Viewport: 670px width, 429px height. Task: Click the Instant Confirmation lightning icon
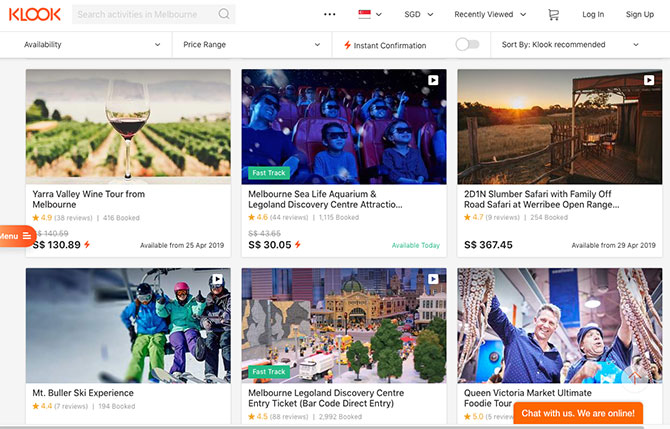[x=347, y=45]
